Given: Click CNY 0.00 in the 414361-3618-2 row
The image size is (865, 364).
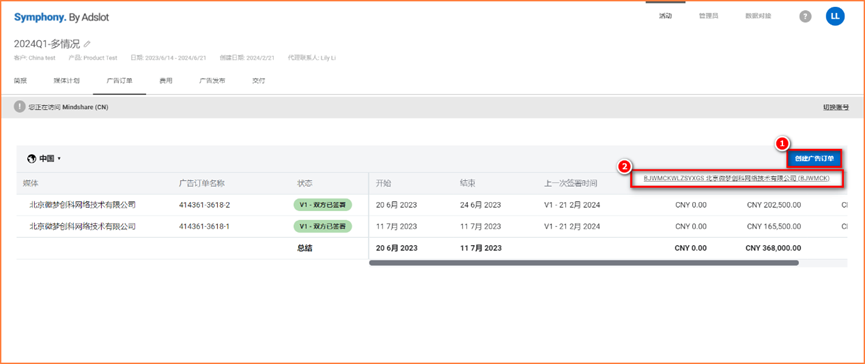Looking at the screenshot, I should pos(691,205).
